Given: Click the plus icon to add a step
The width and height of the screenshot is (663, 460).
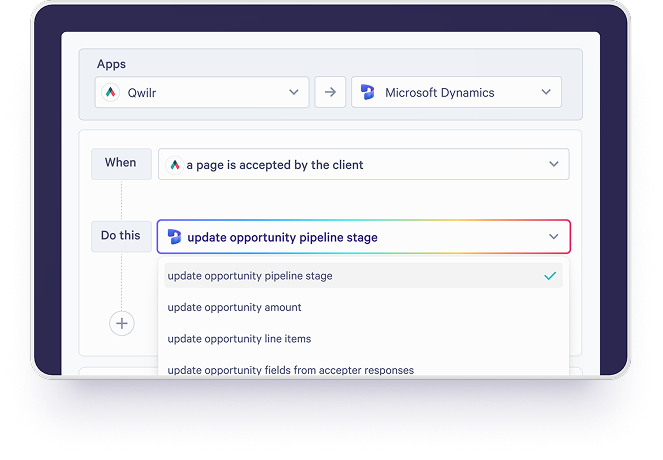Looking at the screenshot, I should [122, 323].
